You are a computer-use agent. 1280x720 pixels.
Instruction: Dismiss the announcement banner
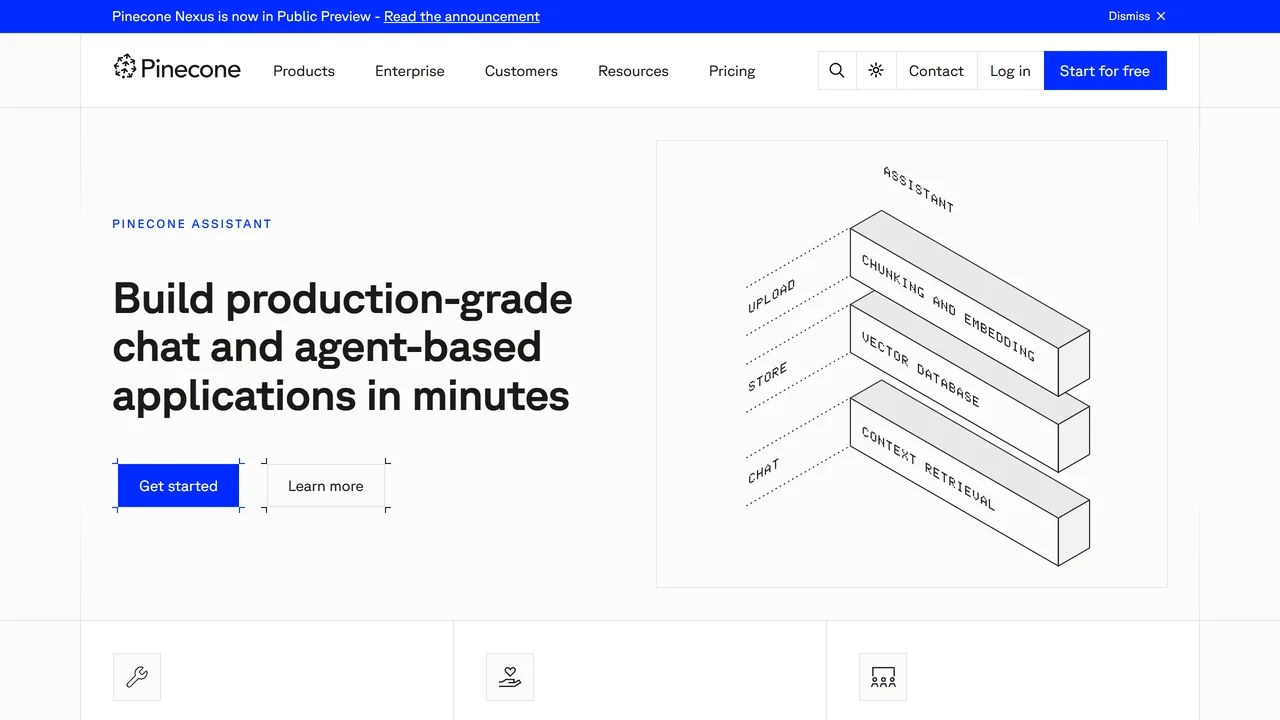tap(1137, 16)
